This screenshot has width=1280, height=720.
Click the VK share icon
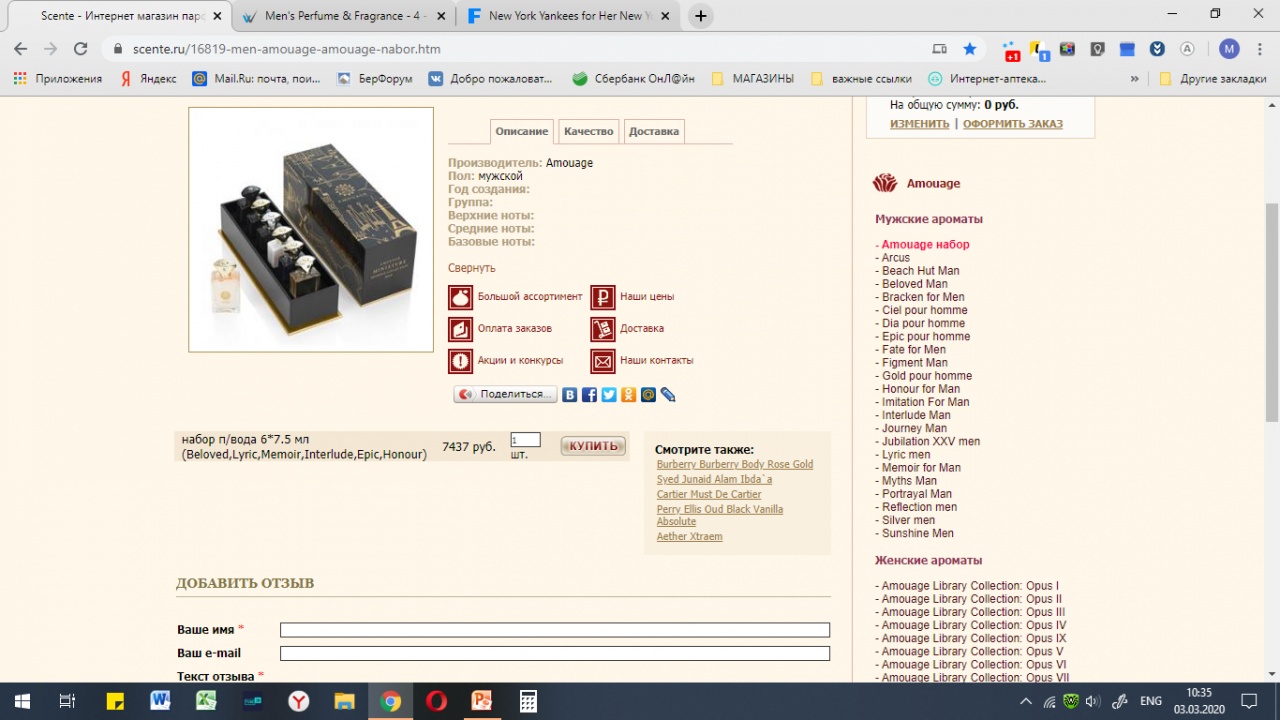click(570, 395)
